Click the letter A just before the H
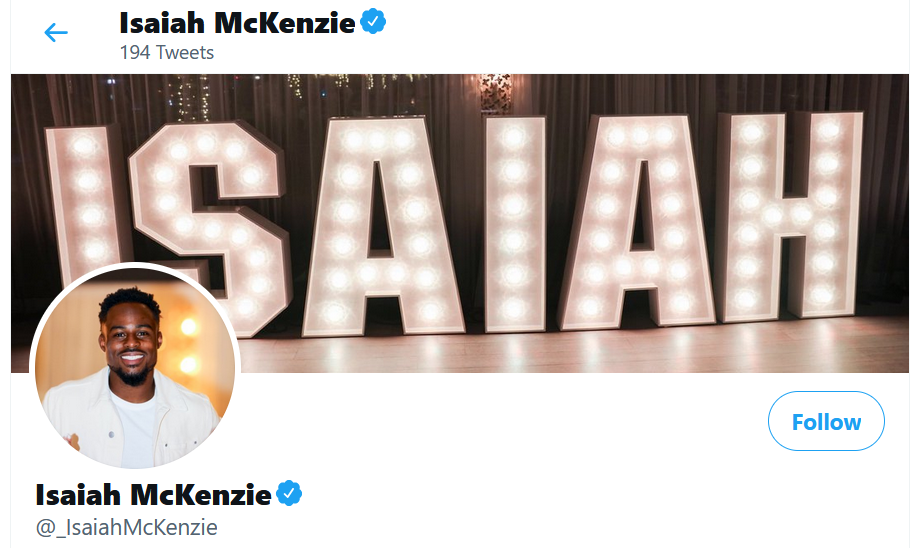The image size is (916, 548). coord(639,221)
